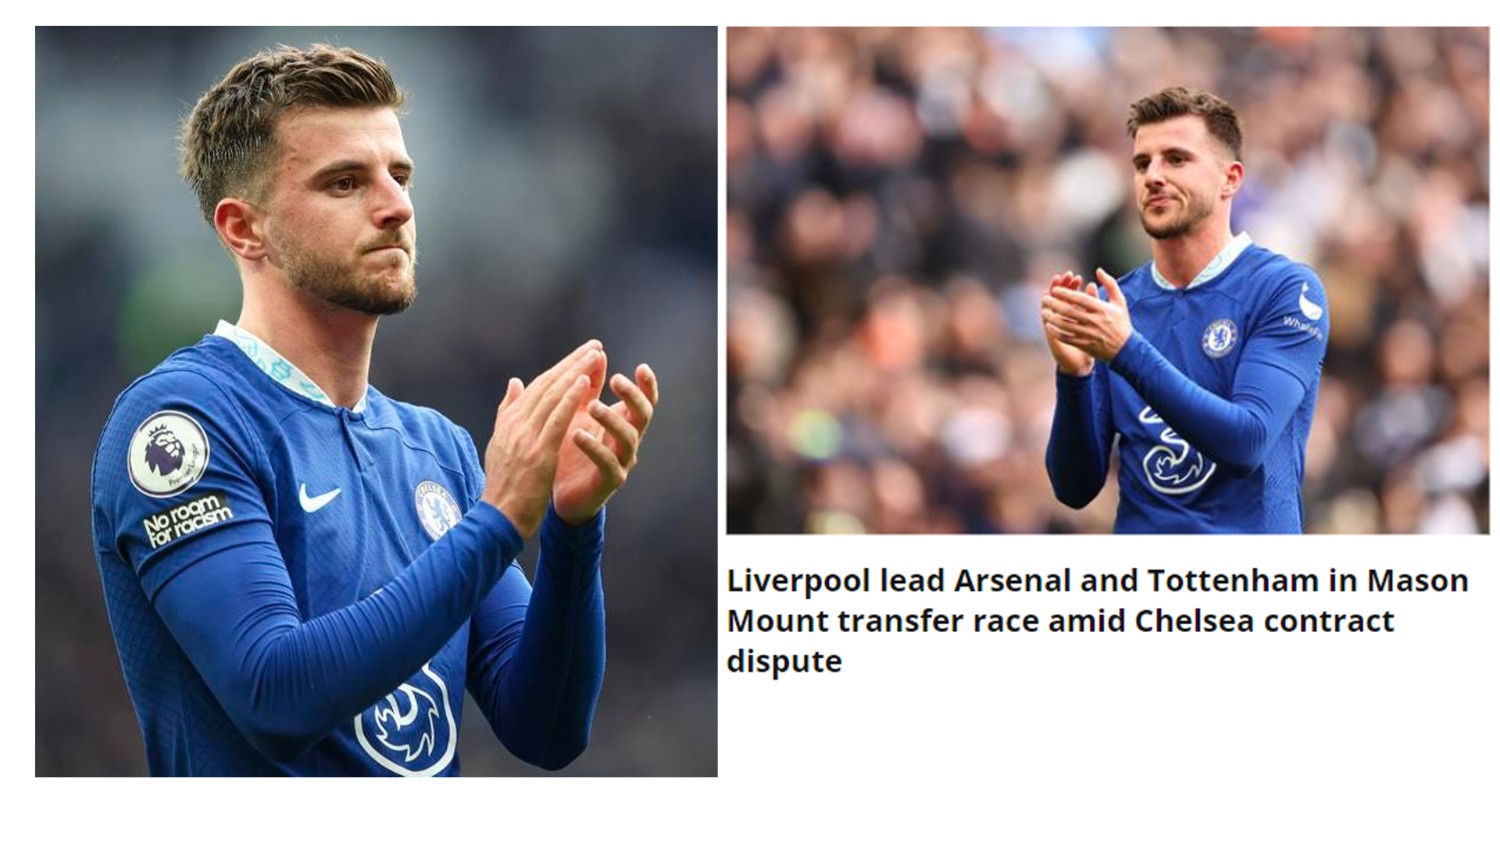Click the Premier League sleeve badge

pyautogui.click(x=168, y=453)
